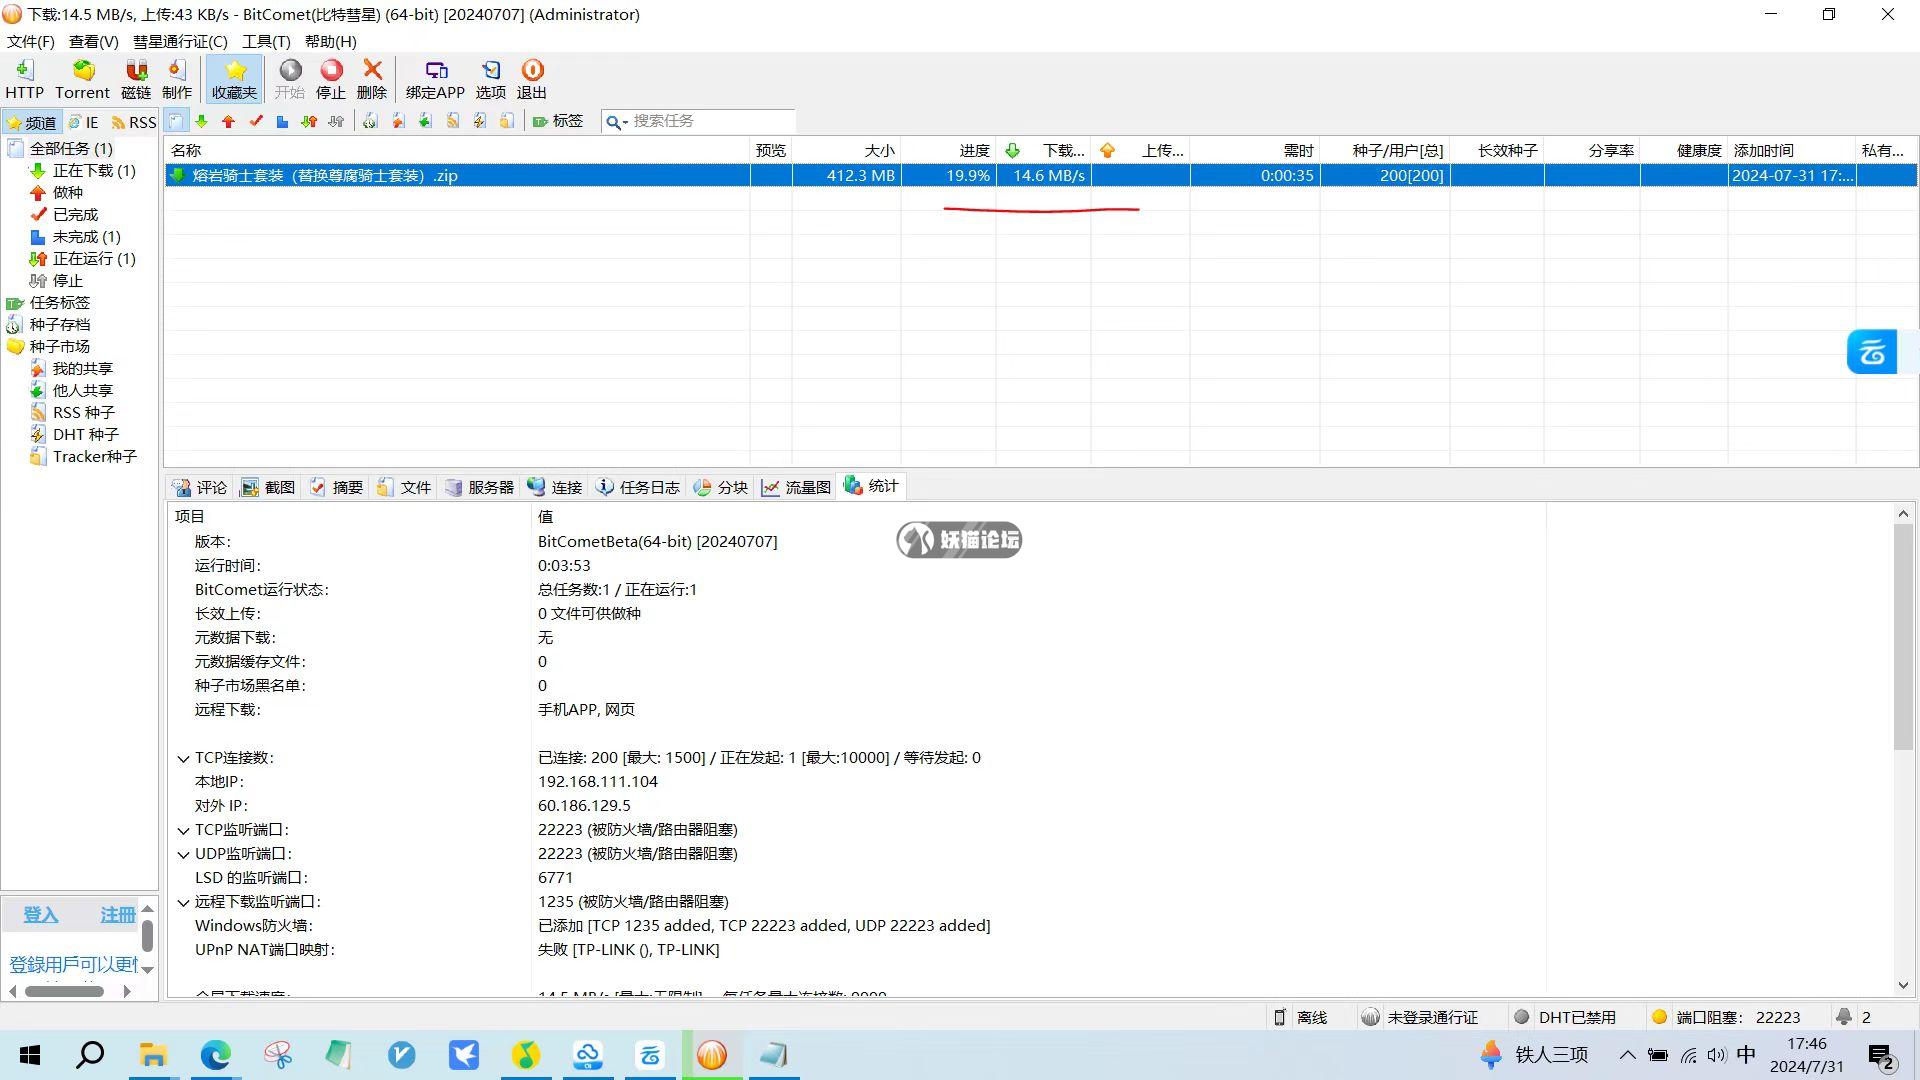This screenshot has width=1920, height=1080.
Task: Click the 退出 exit toolbar button
Action: (531, 79)
